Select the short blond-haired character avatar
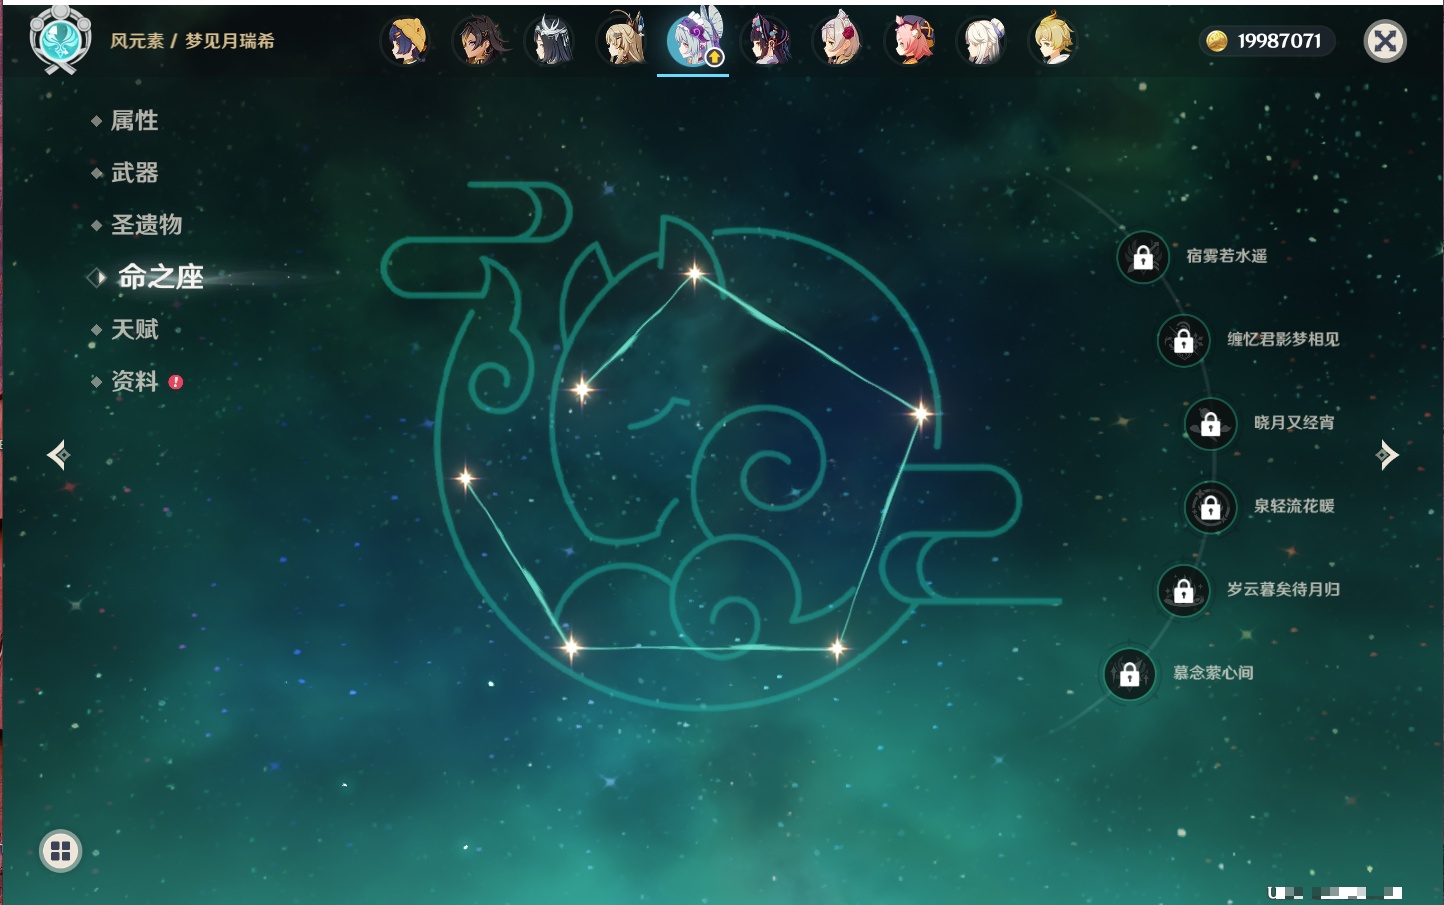This screenshot has height=905, width=1444. click(1055, 41)
